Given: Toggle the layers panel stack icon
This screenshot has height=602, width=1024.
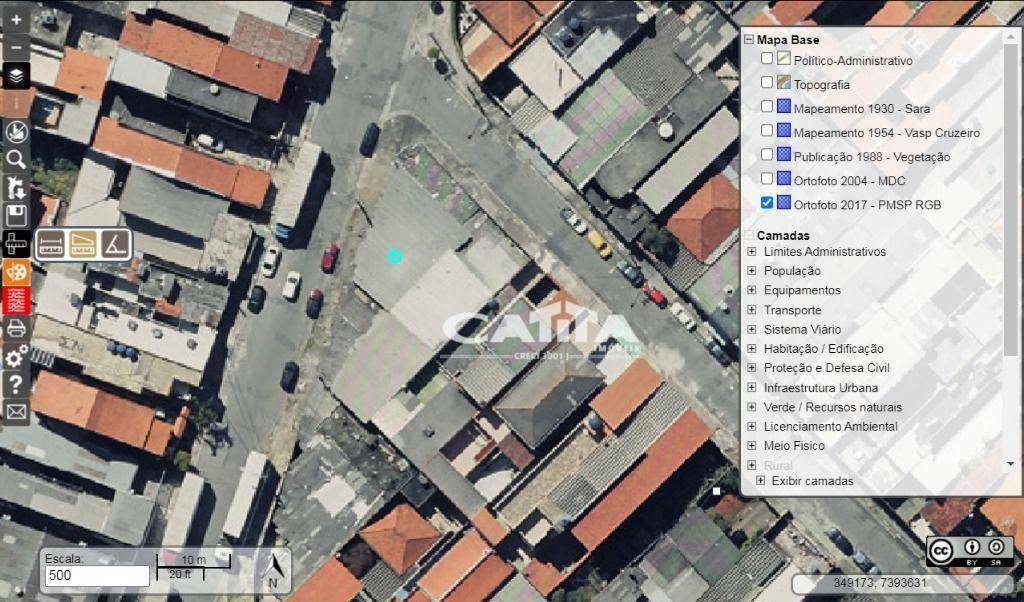Looking at the screenshot, I should tap(16, 76).
